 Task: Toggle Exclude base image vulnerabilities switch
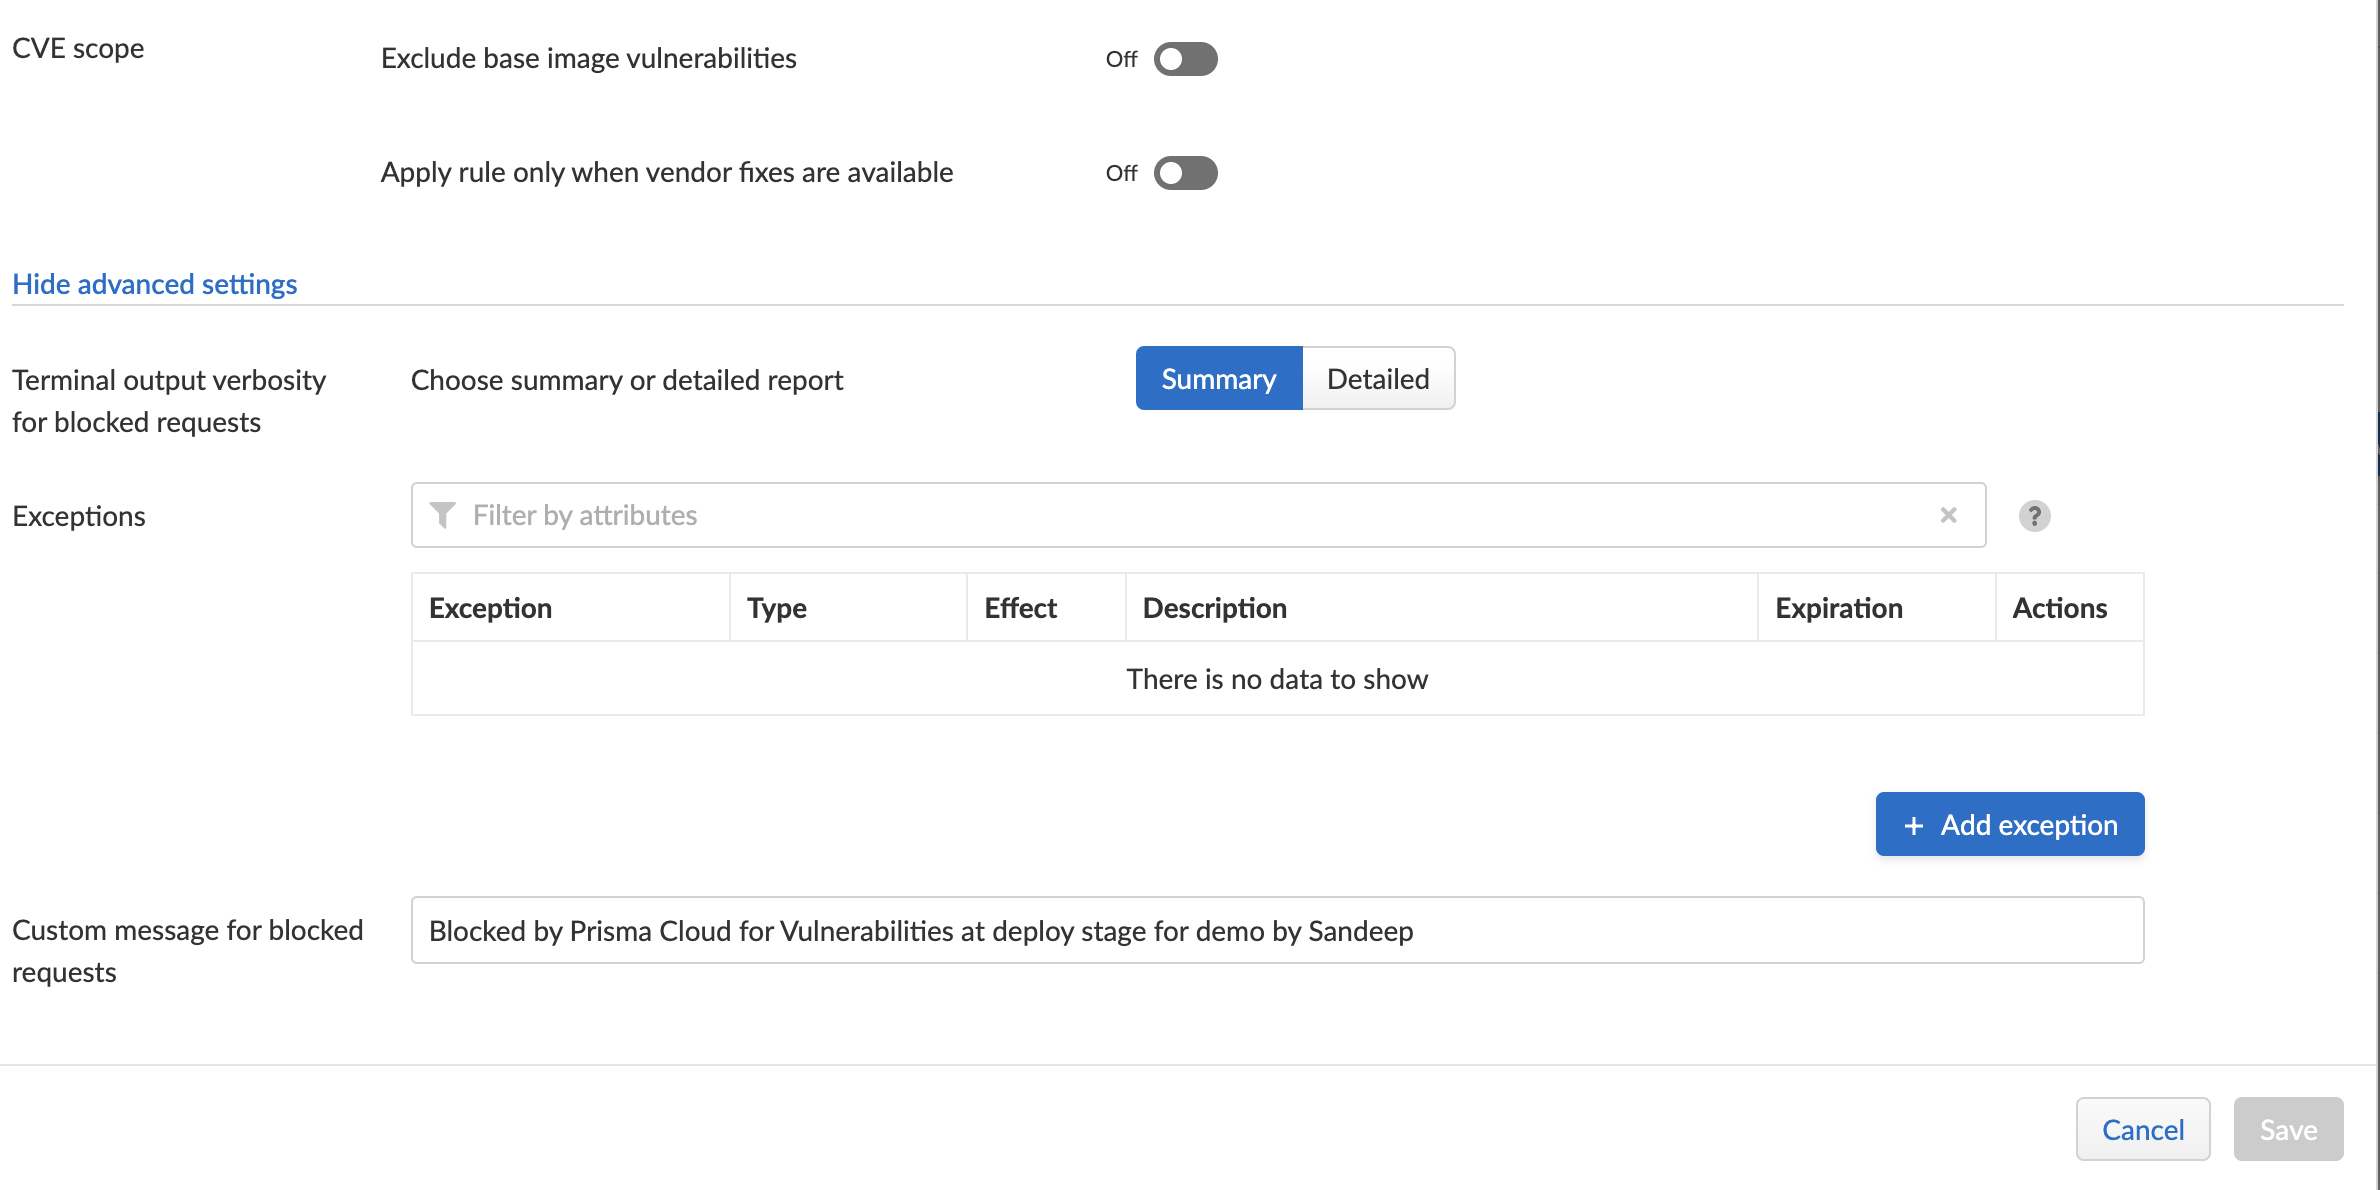coord(1185,59)
